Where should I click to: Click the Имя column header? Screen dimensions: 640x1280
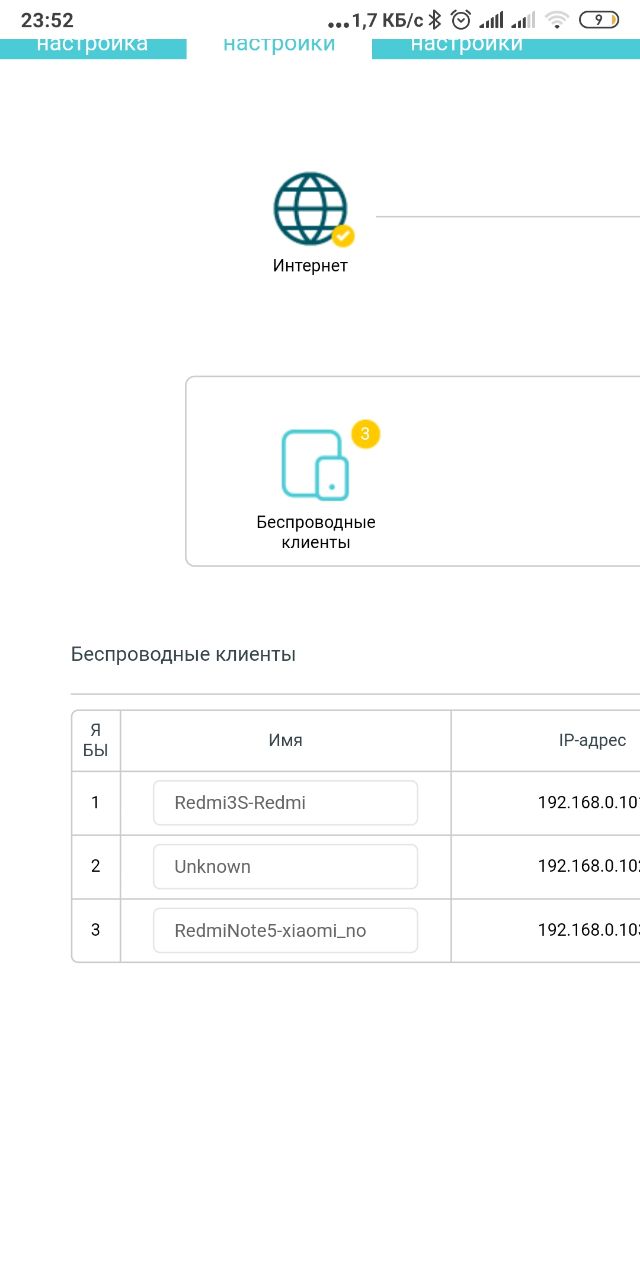(x=285, y=741)
